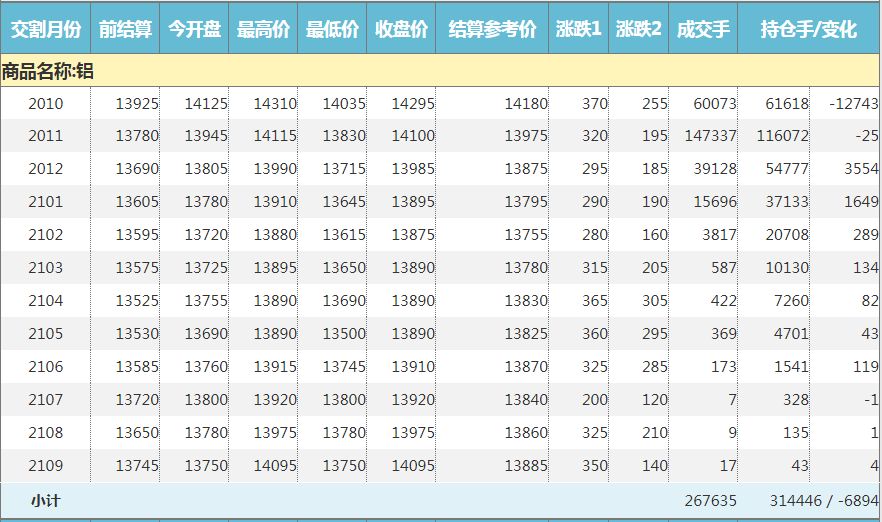Click the 商品名称:铝 group row
The image size is (882, 522).
[x=48, y=71]
